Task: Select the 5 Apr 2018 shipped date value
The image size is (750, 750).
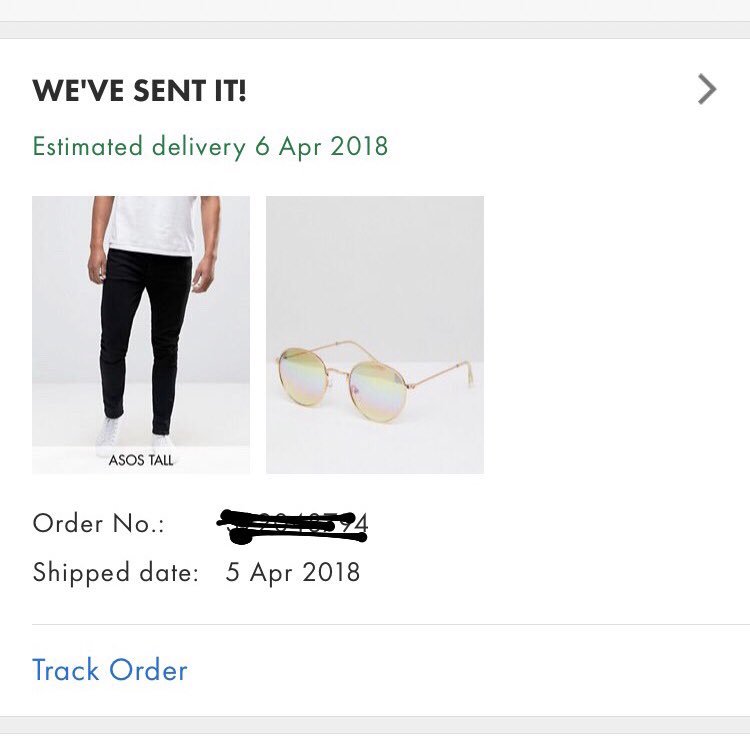Action: (x=293, y=573)
